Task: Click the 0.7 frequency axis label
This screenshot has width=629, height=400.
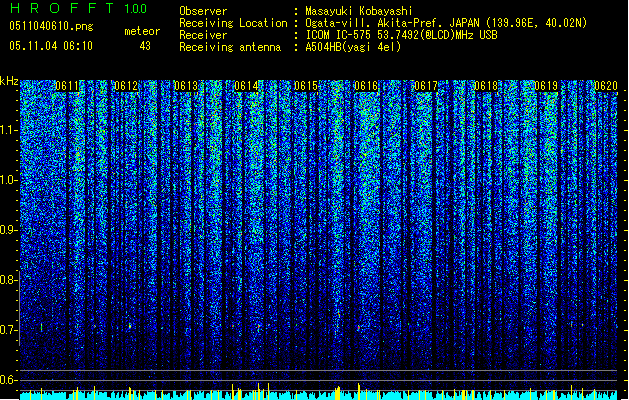Action: (8, 330)
